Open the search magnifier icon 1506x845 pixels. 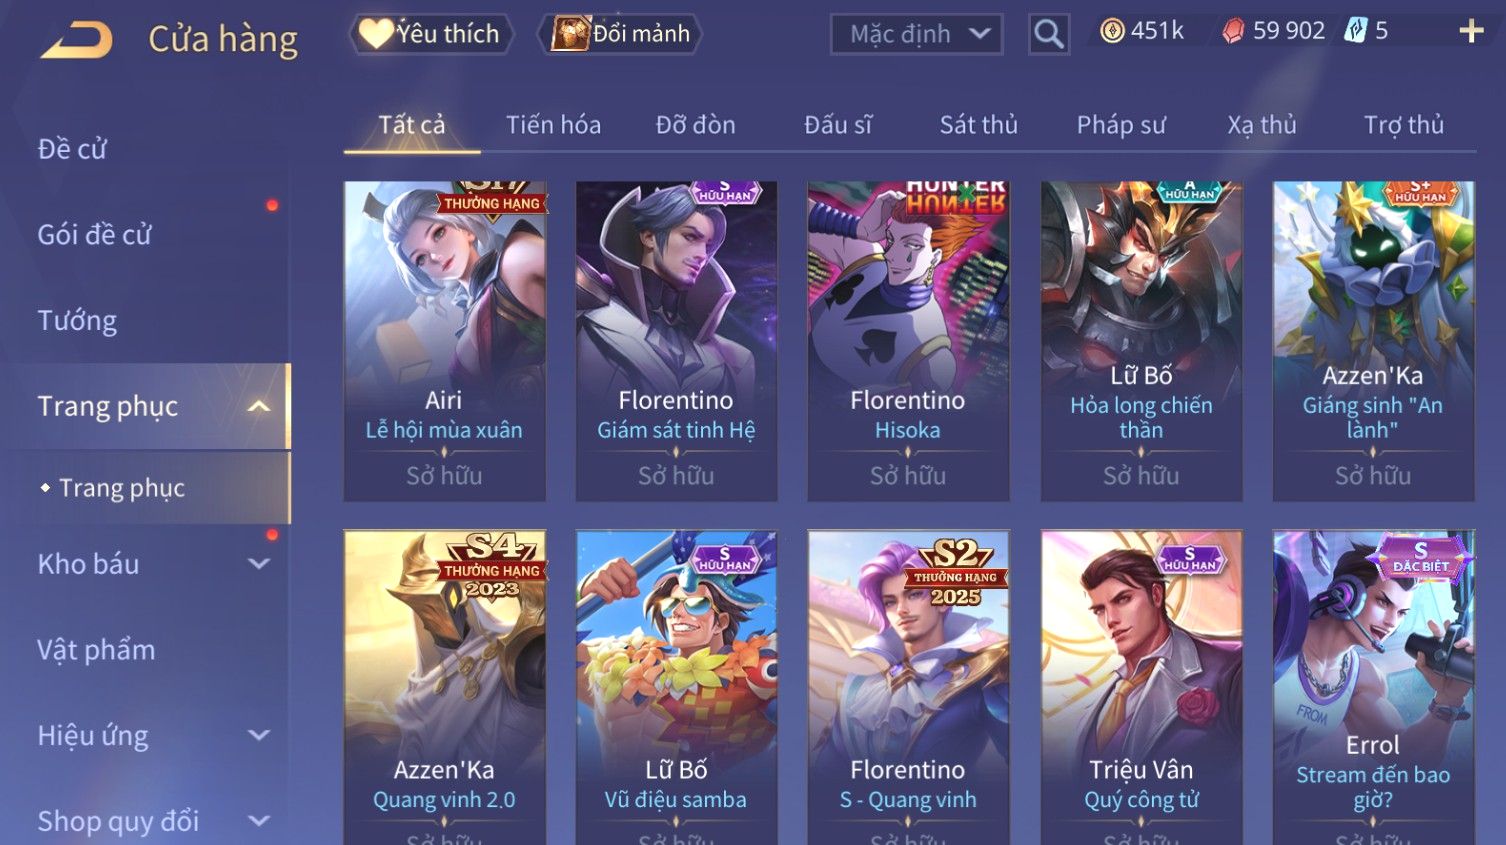[x=1048, y=34]
